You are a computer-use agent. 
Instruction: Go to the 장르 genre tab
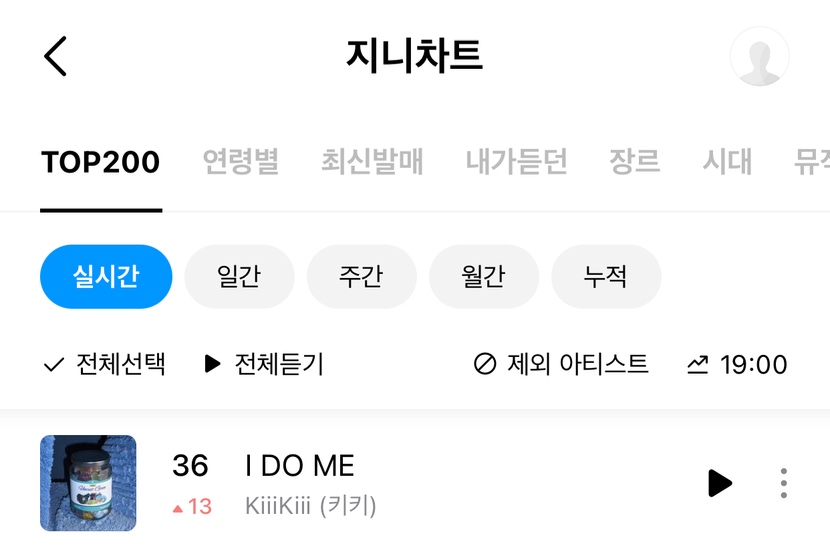click(634, 162)
